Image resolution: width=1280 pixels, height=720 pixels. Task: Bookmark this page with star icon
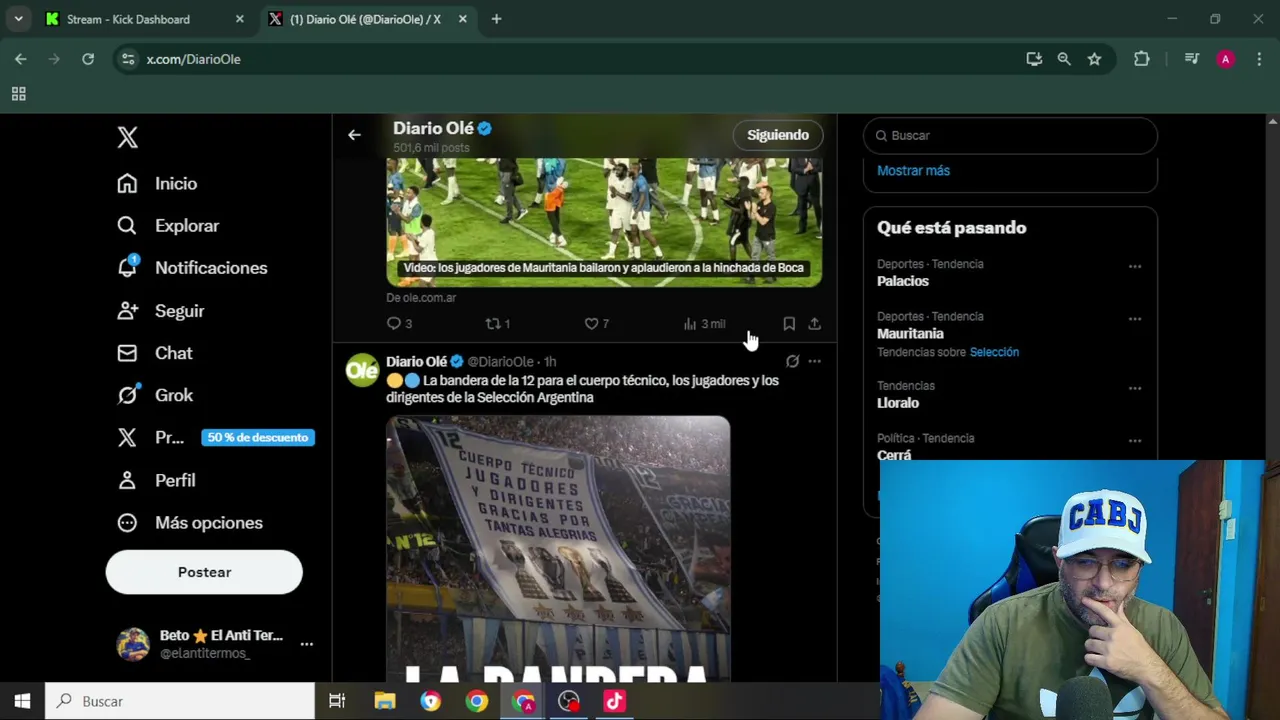pyautogui.click(x=1094, y=59)
